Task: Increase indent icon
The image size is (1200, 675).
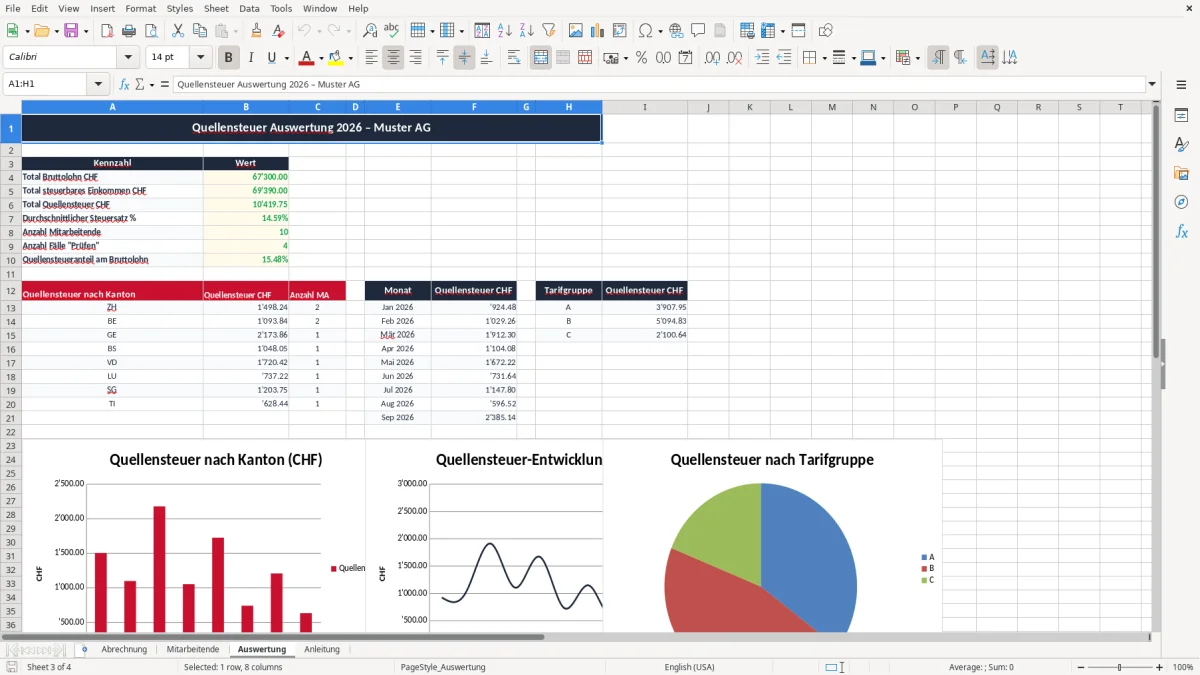Action: [x=762, y=58]
